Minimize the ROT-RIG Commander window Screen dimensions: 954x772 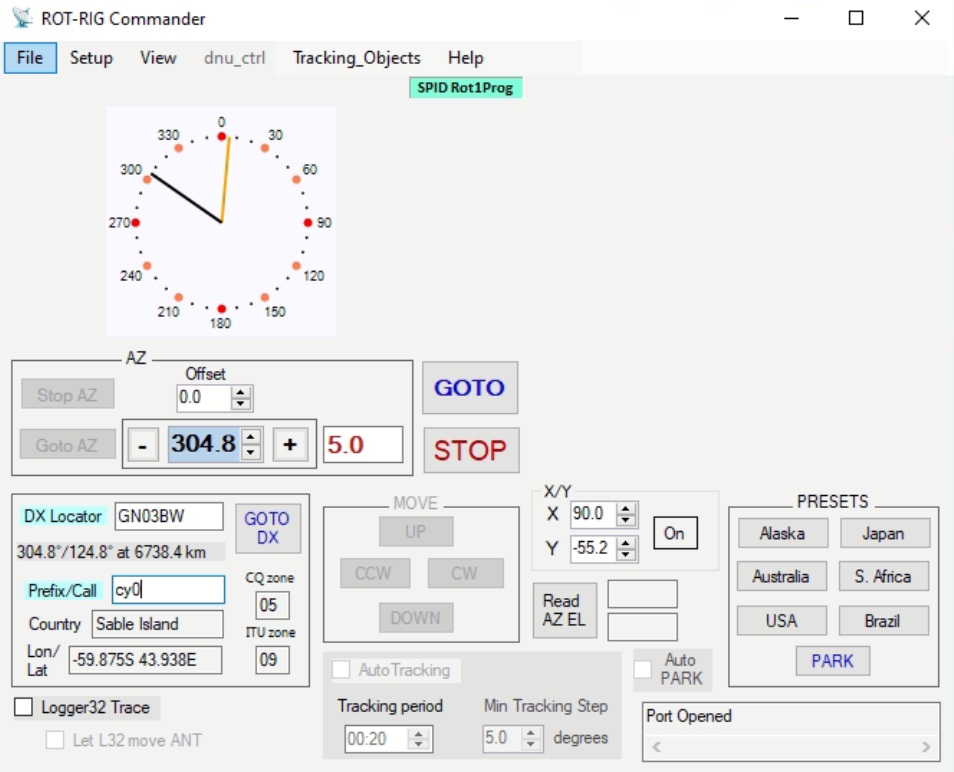(x=792, y=18)
